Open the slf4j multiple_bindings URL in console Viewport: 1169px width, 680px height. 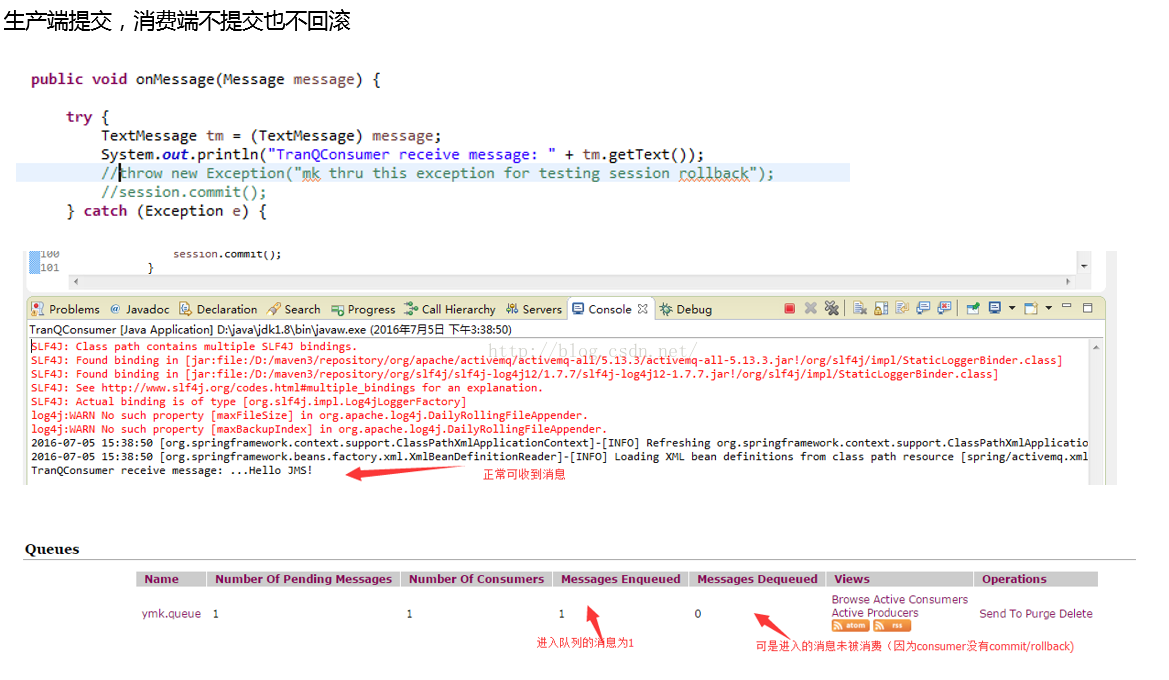(258, 388)
